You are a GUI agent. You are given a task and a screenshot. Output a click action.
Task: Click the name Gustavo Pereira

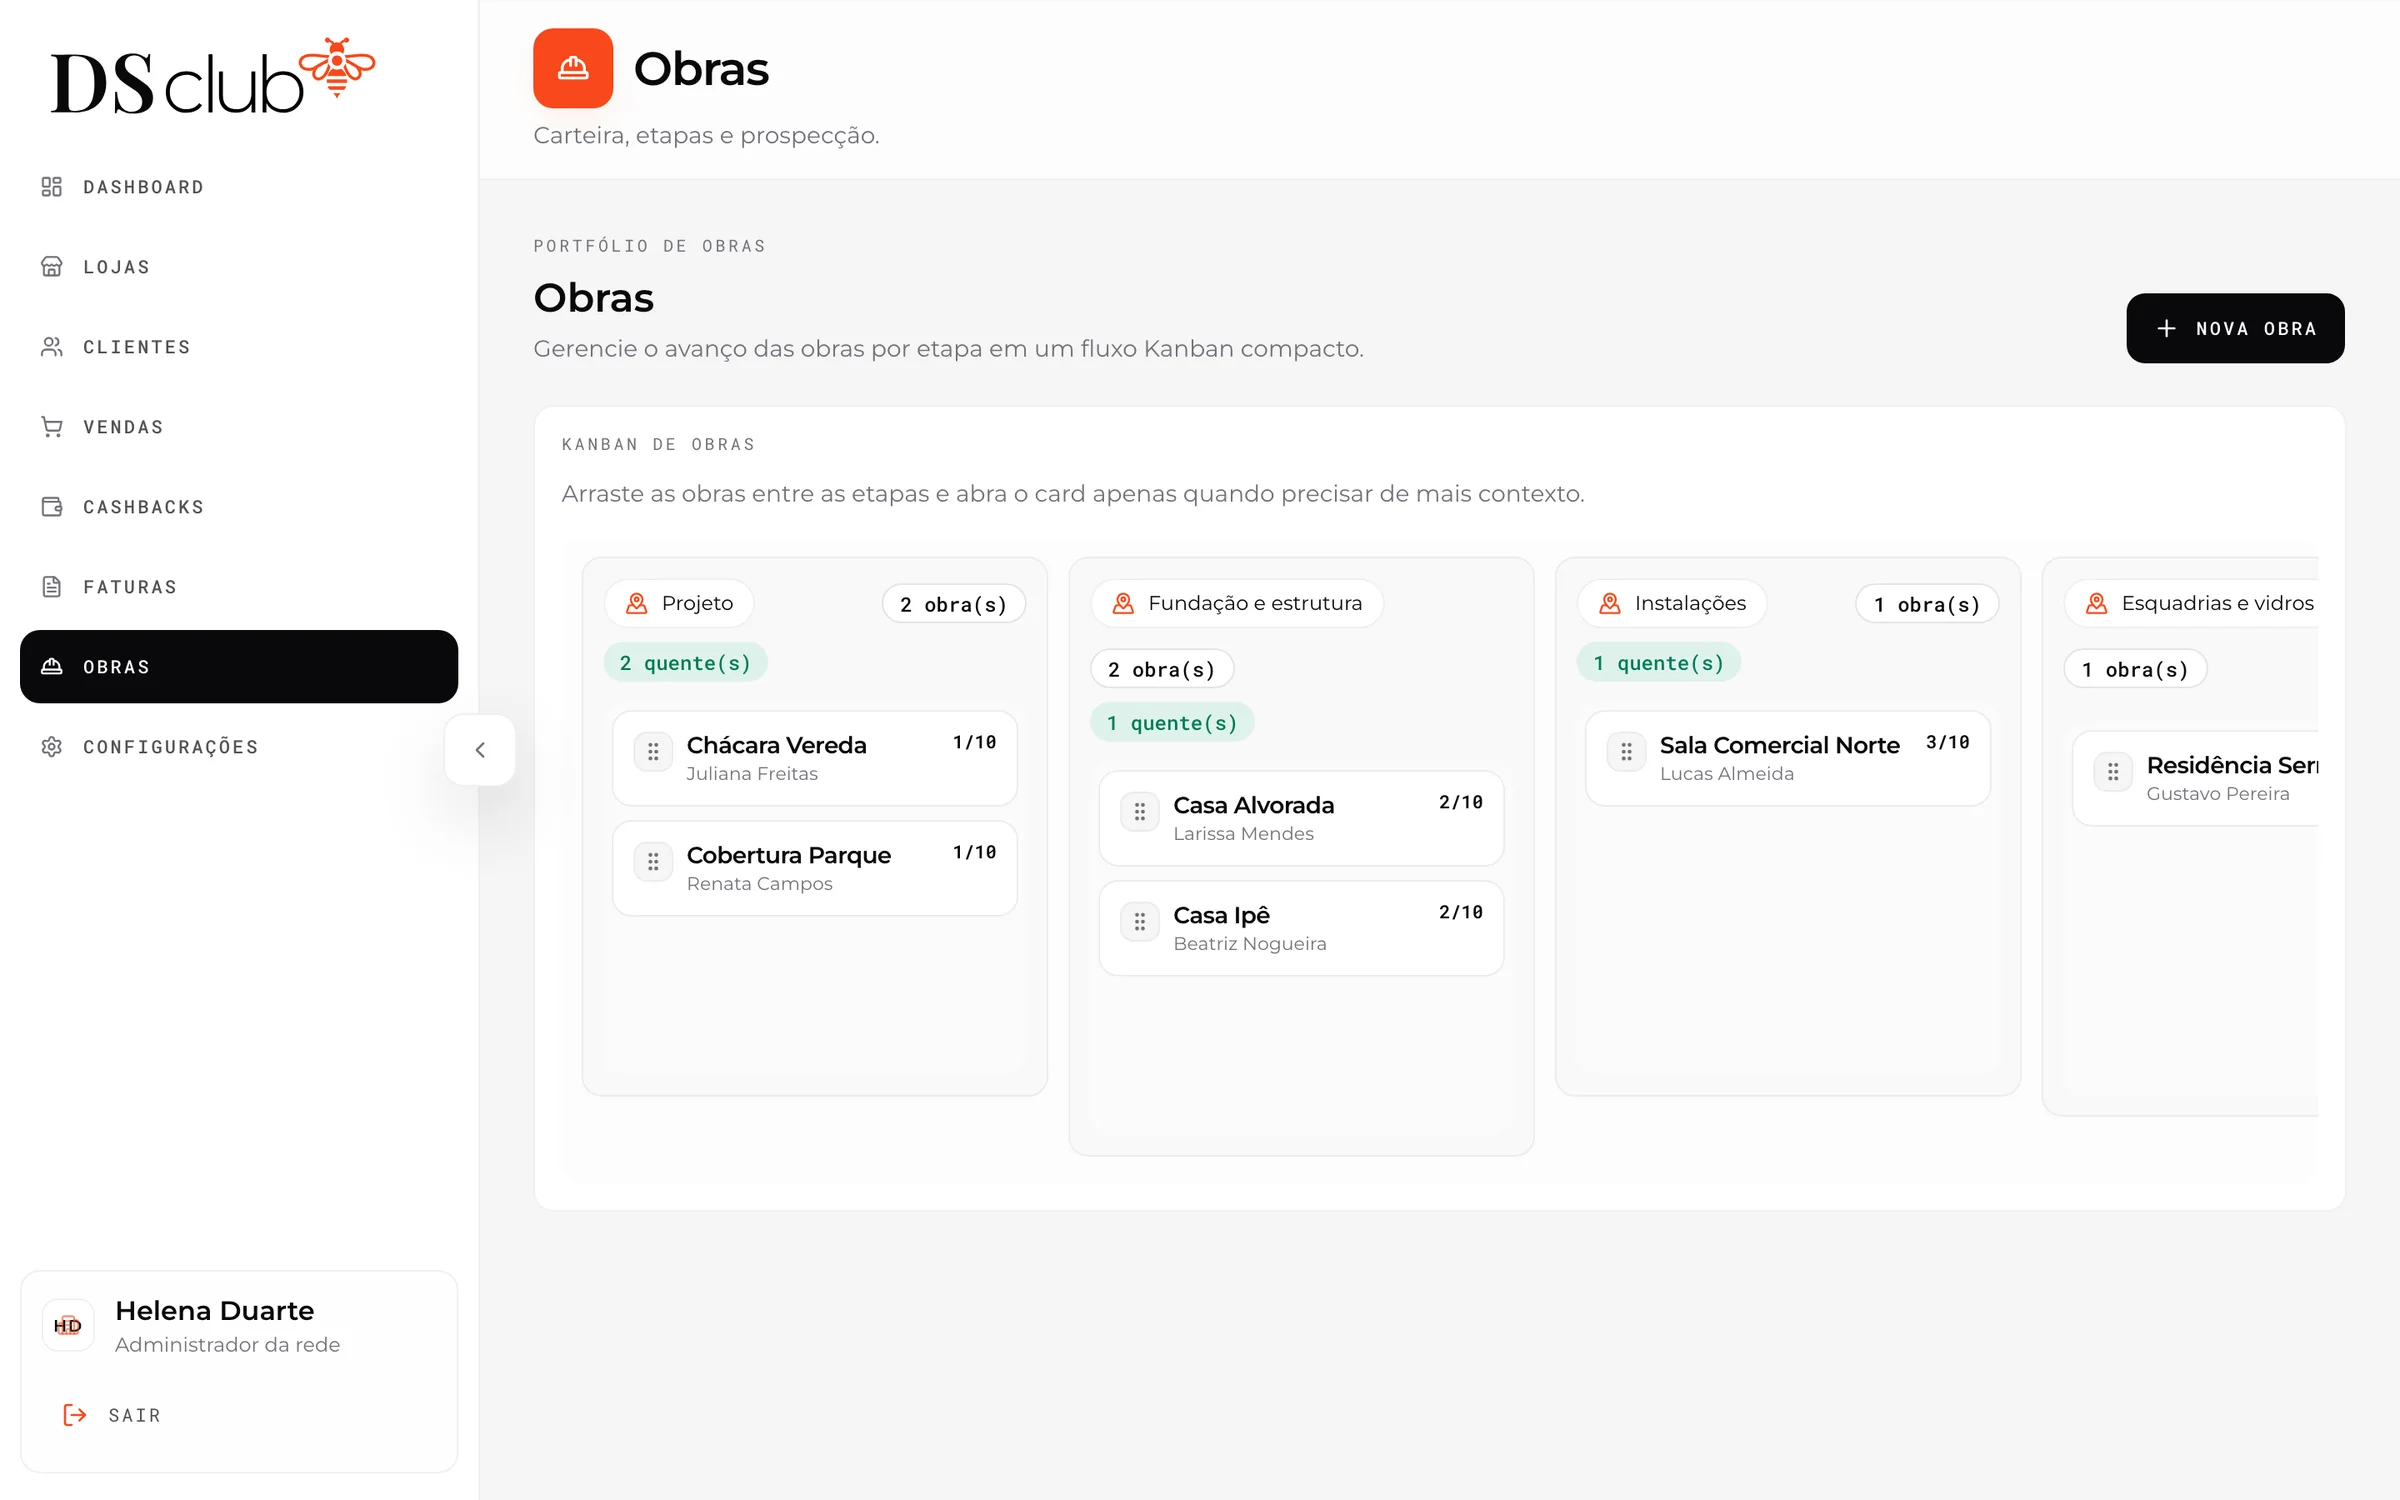tap(2218, 794)
